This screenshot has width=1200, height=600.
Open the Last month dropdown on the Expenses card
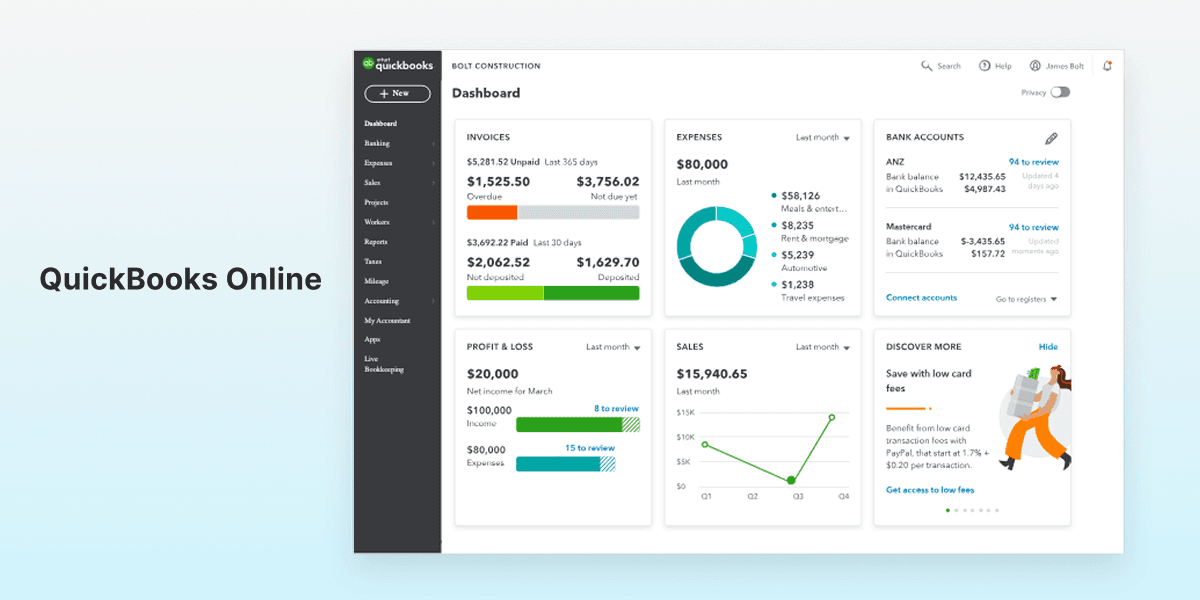point(820,137)
